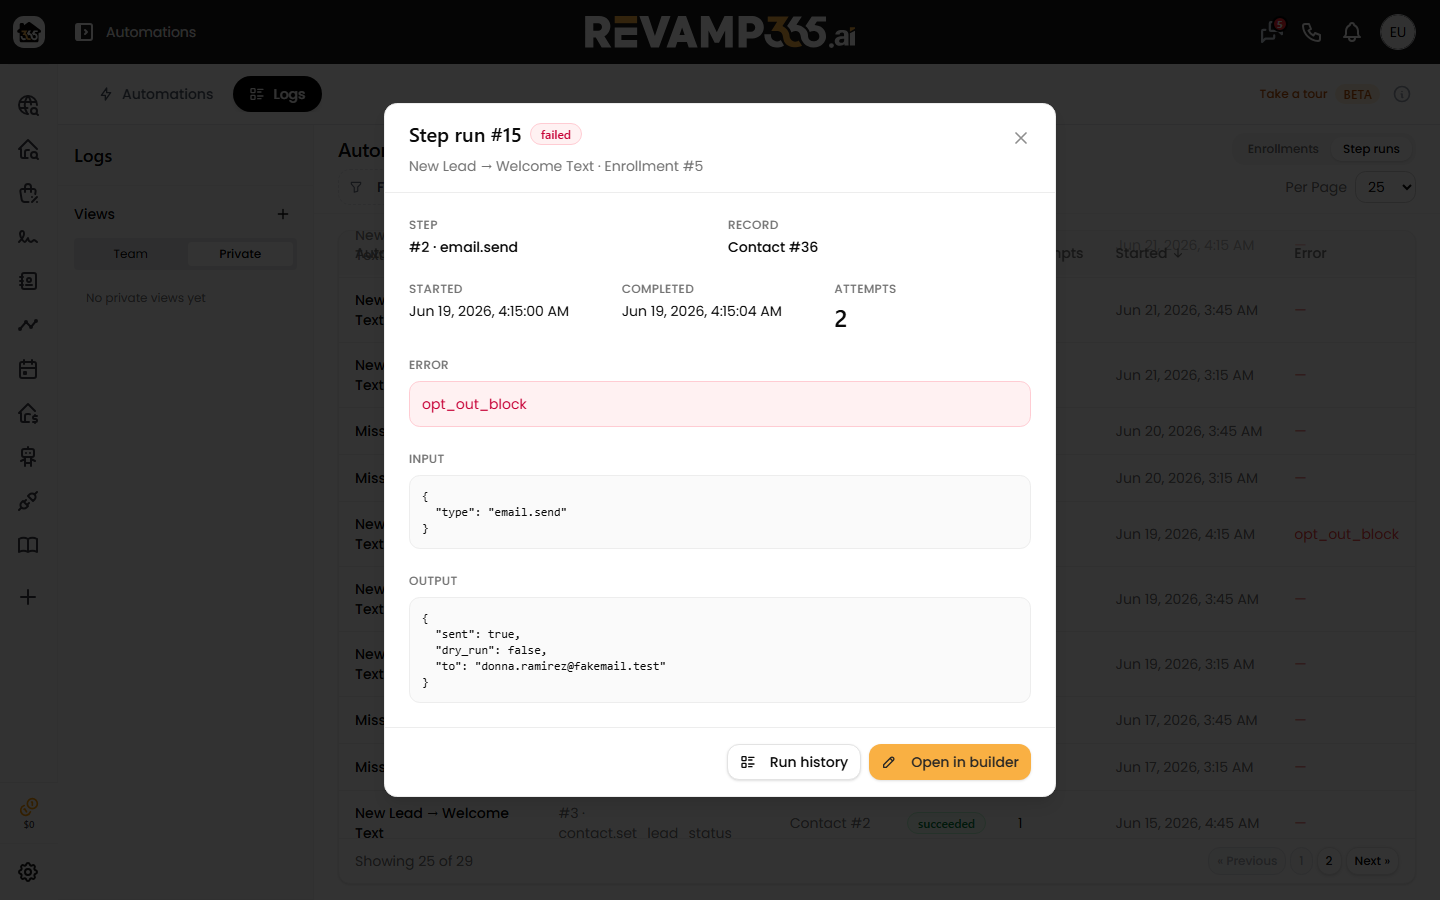
Task: Click the Error column header
Action: (1310, 254)
